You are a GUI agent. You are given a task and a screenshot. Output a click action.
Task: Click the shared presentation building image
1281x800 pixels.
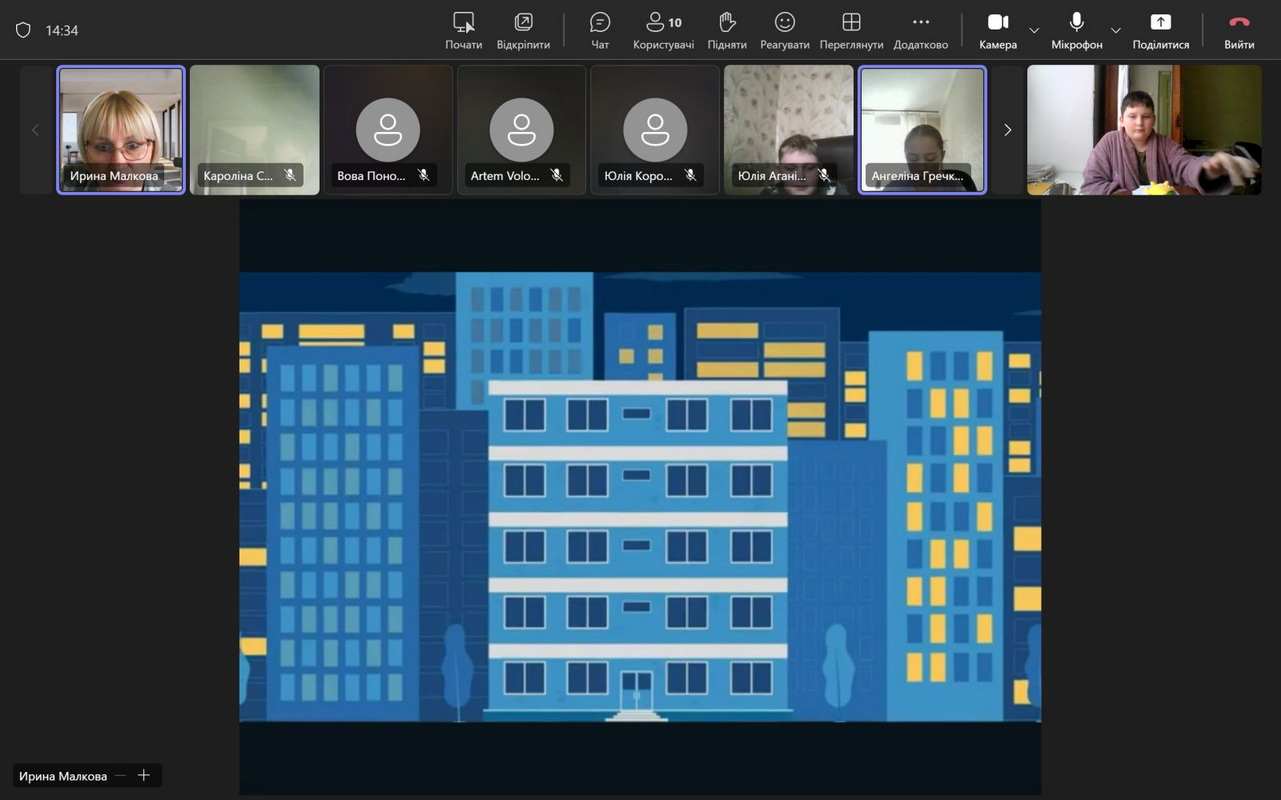point(640,495)
